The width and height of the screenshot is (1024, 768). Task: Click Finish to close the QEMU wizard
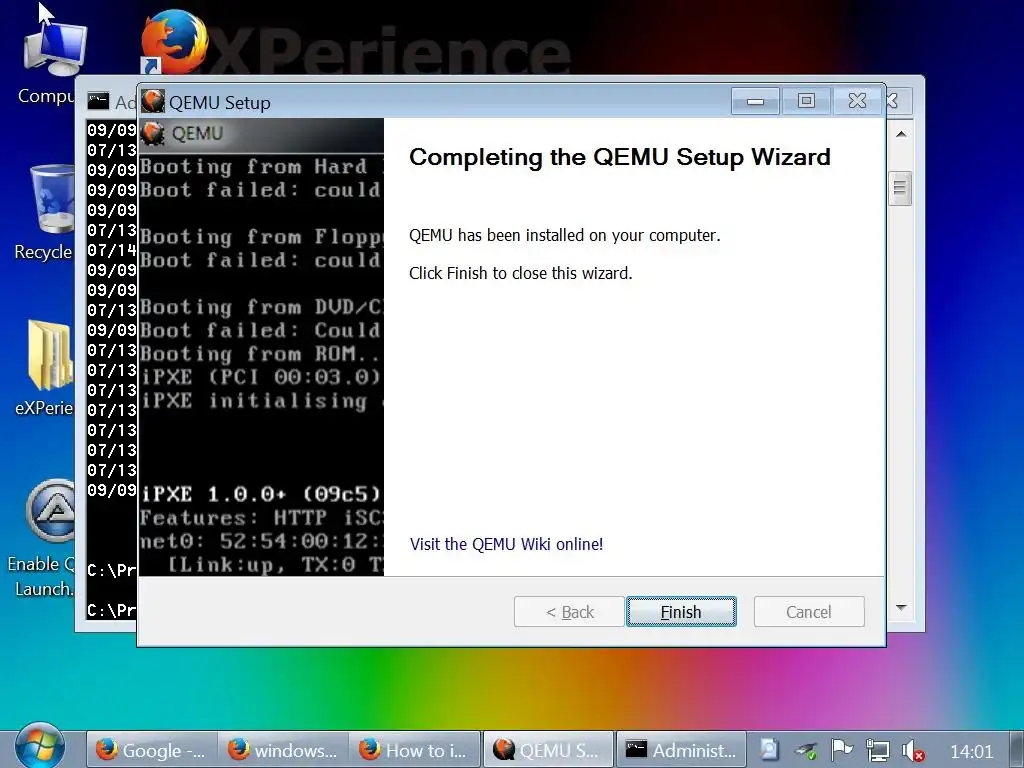pos(681,611)
